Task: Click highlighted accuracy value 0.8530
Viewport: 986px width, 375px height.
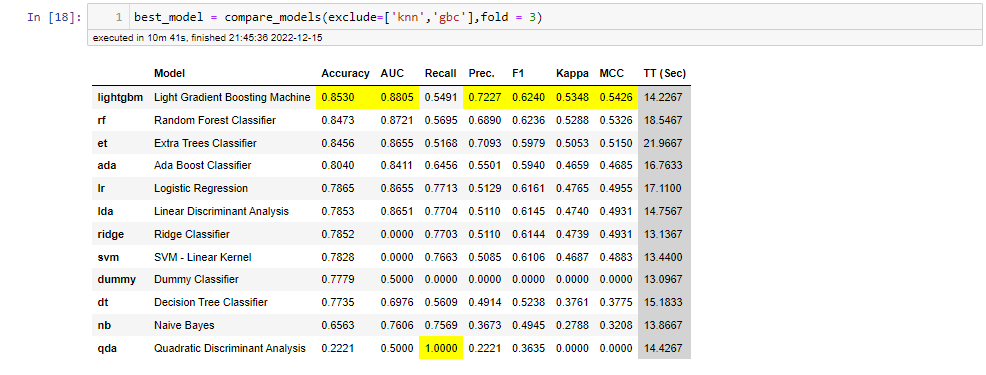Action: (x=338, y=98)
